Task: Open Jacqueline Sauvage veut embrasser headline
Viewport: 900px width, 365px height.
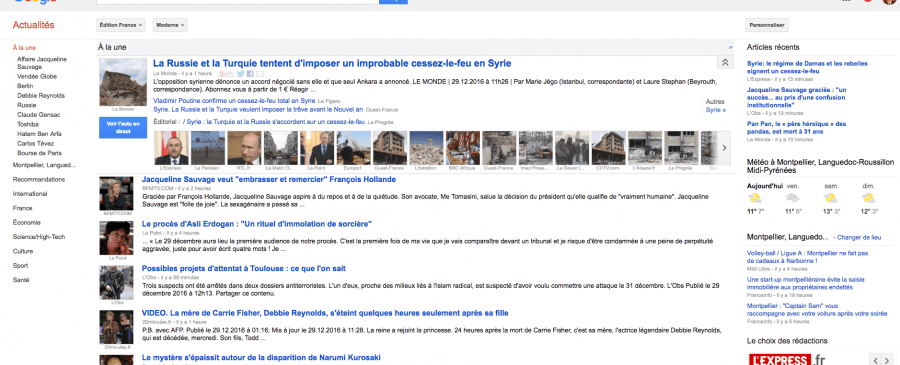Action: click(269, 180)
